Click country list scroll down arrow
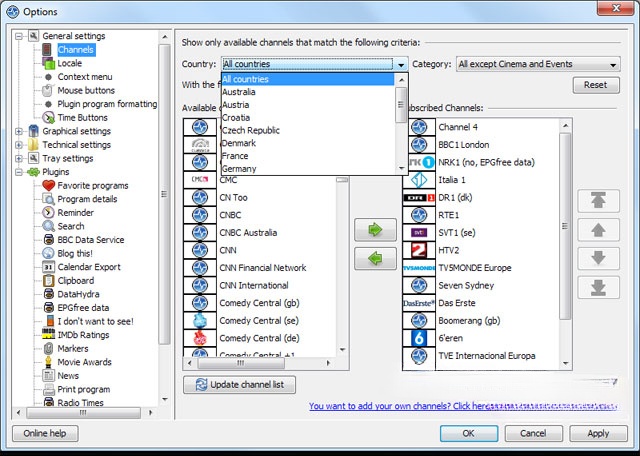The width and height of the screenshot is (640, 456). point(401,168)
